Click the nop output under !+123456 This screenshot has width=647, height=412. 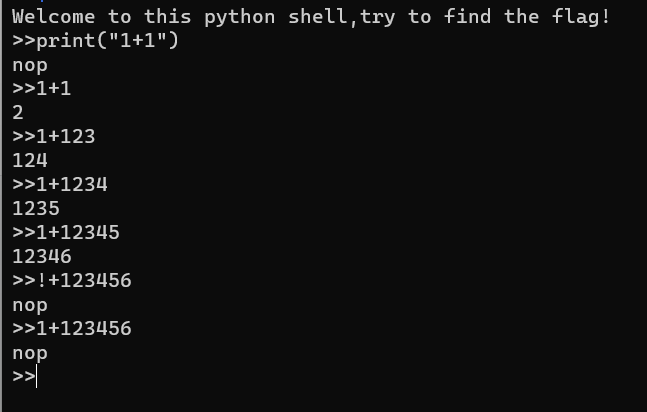[30, 305]
